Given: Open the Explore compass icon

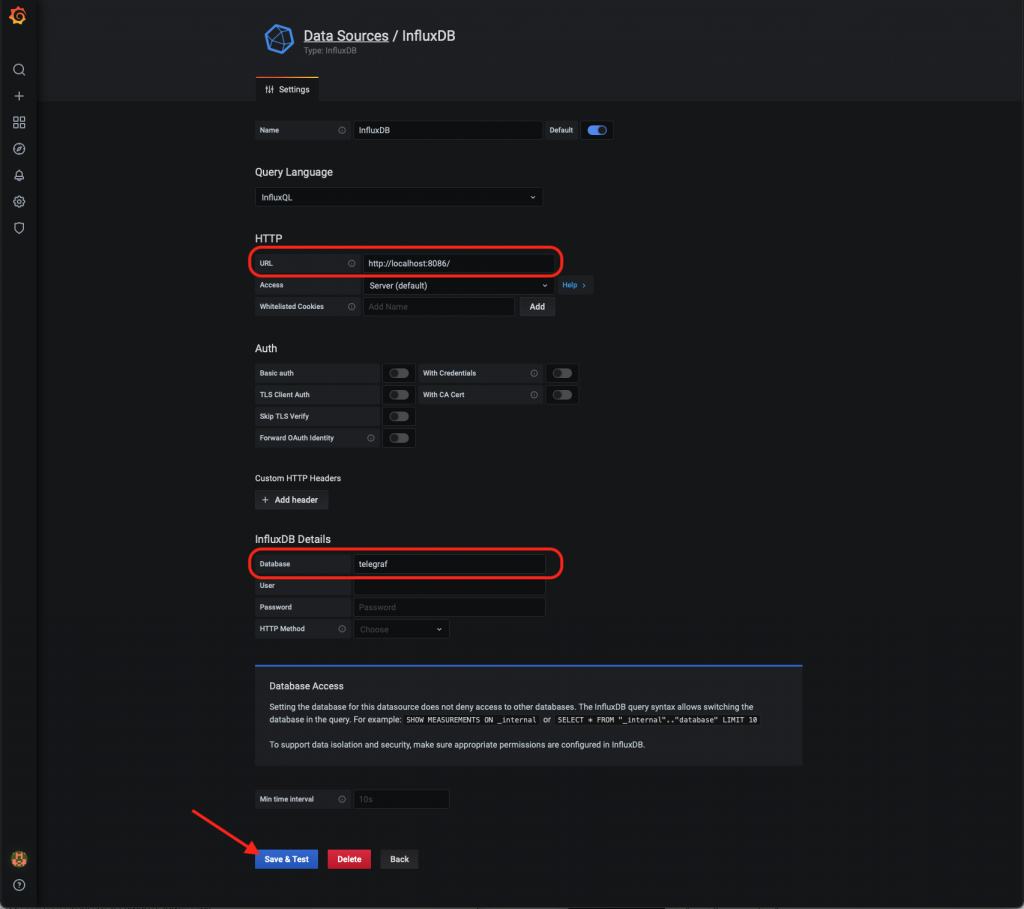Looking at the screenshot, I should tap(19, 149).
